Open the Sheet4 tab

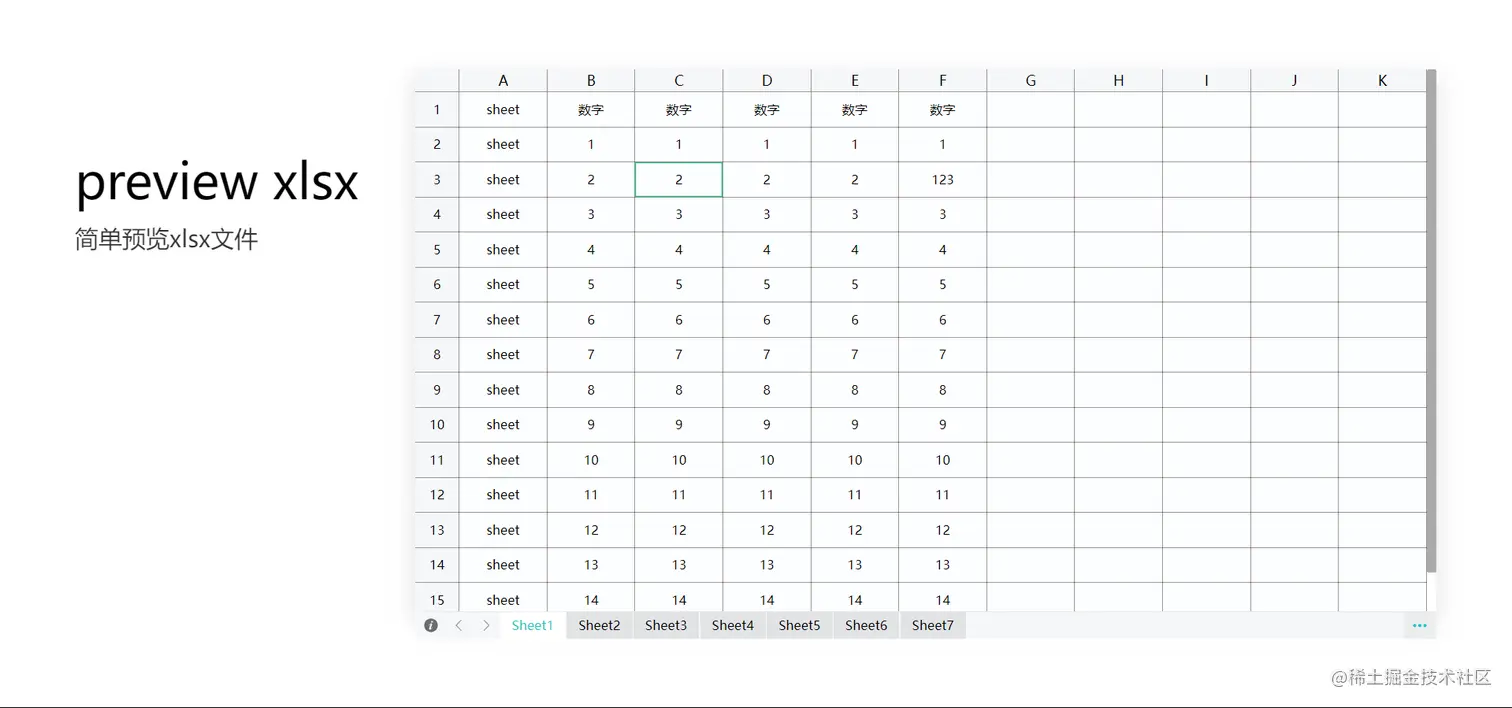(732, 625)
